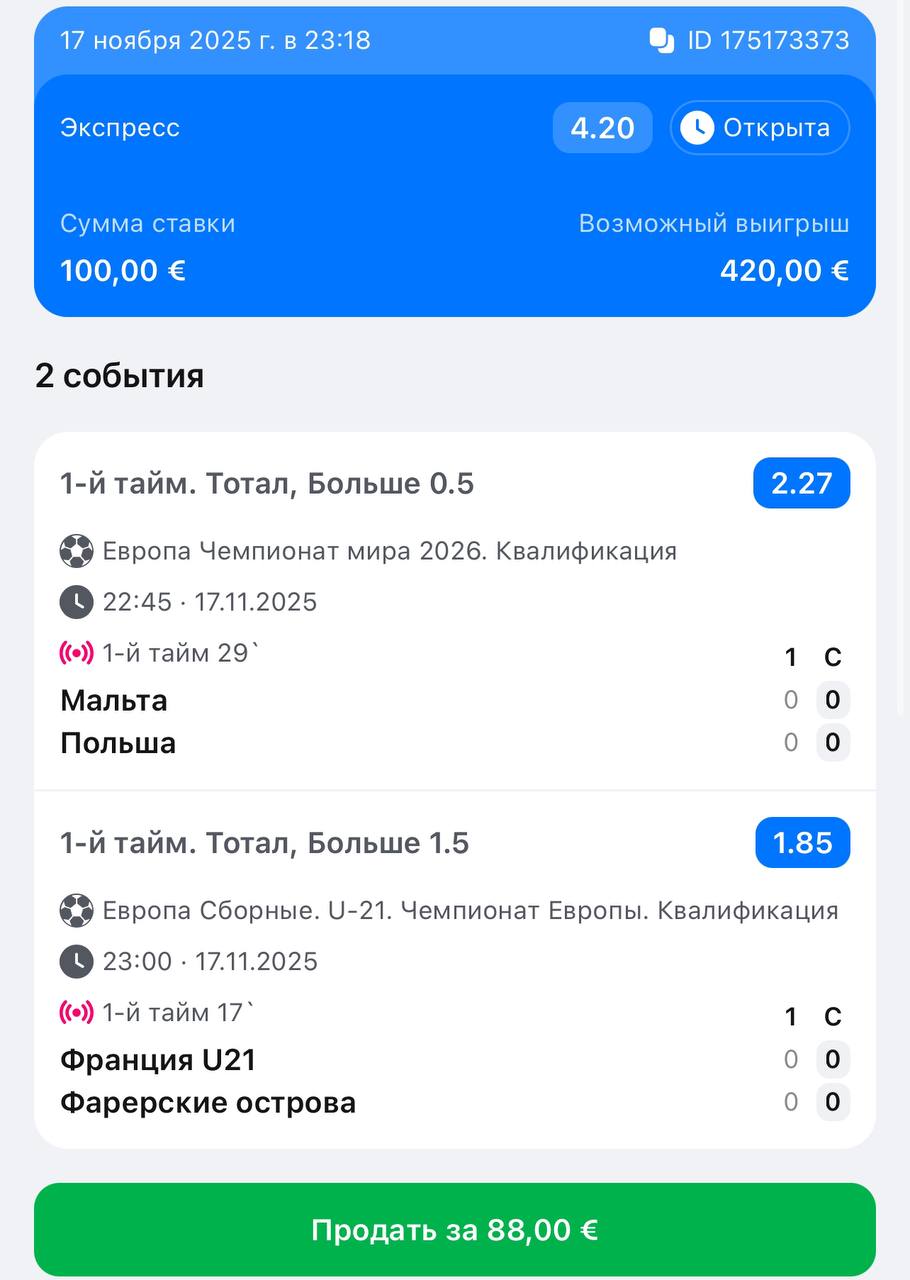This screenshot has height=1280, width=910.
Task: Tap the Открыта status badge
Action: [759, 128]
